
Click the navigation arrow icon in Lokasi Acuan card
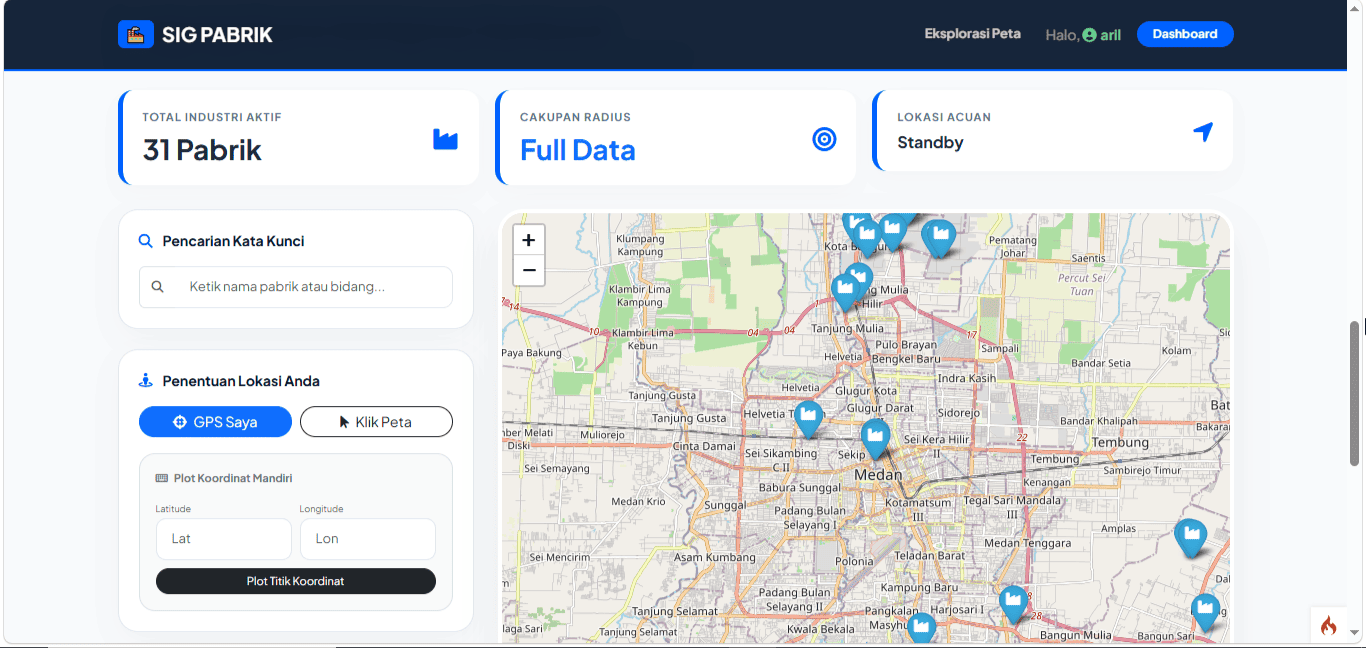tap(1203, 132)
